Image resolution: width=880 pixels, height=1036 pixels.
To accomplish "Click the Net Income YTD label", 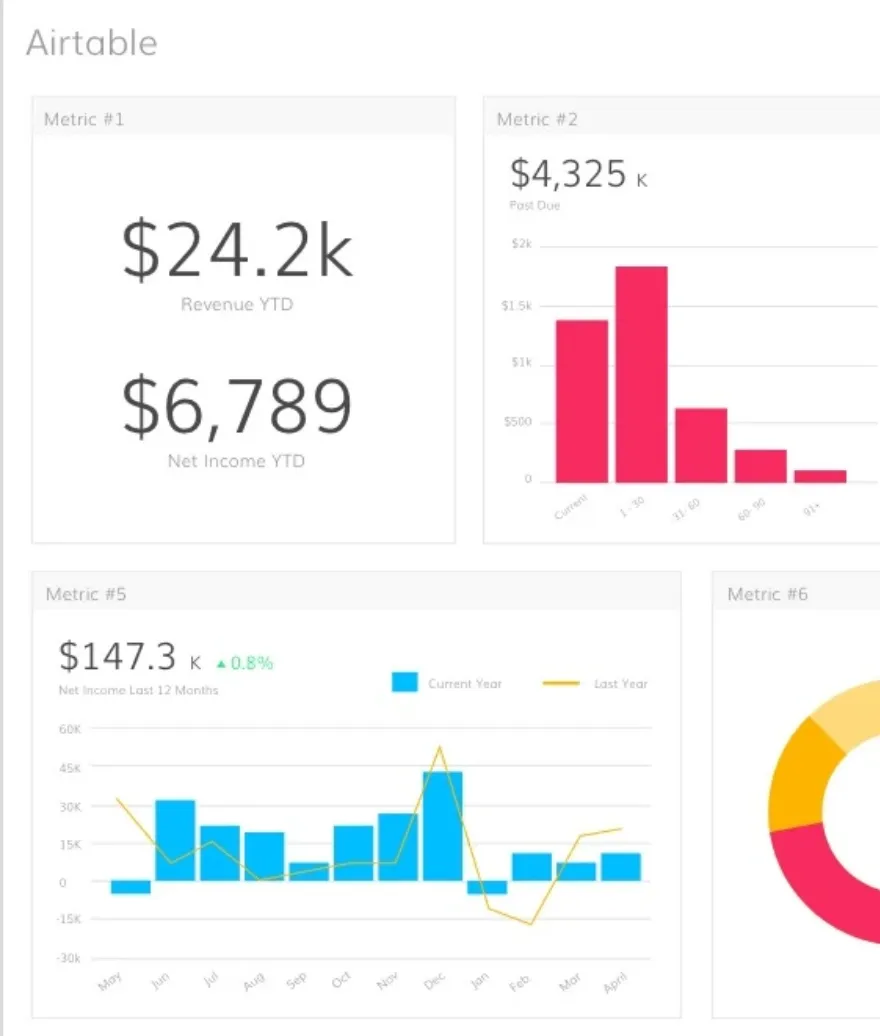I will [x=237, y=461].
